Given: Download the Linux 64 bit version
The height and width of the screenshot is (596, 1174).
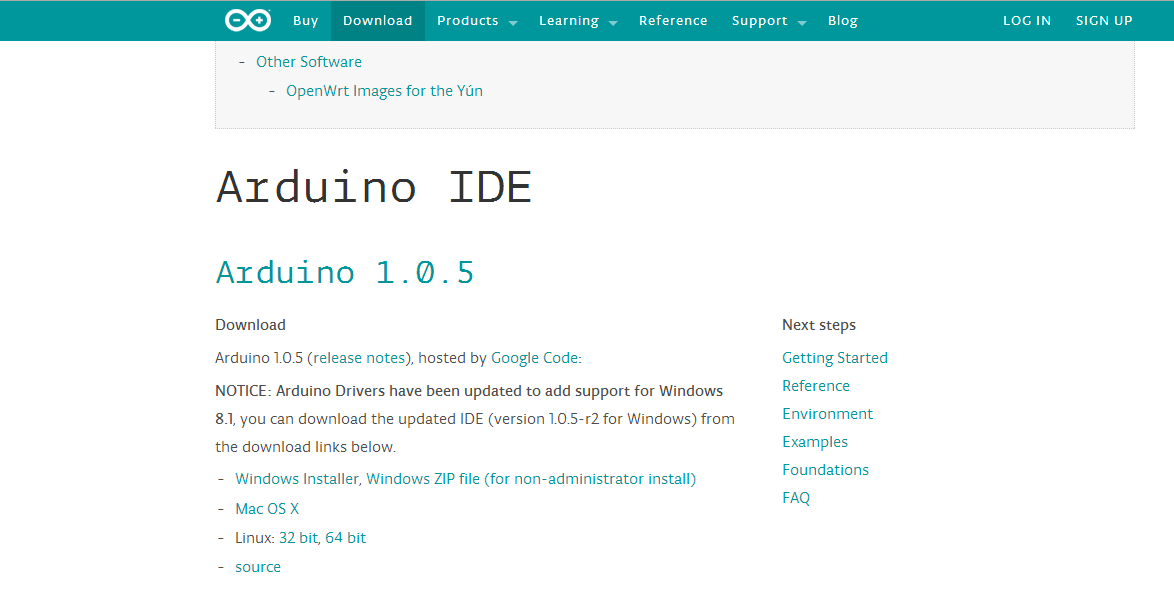Looking at the screenshot, I should click(346, 538).
